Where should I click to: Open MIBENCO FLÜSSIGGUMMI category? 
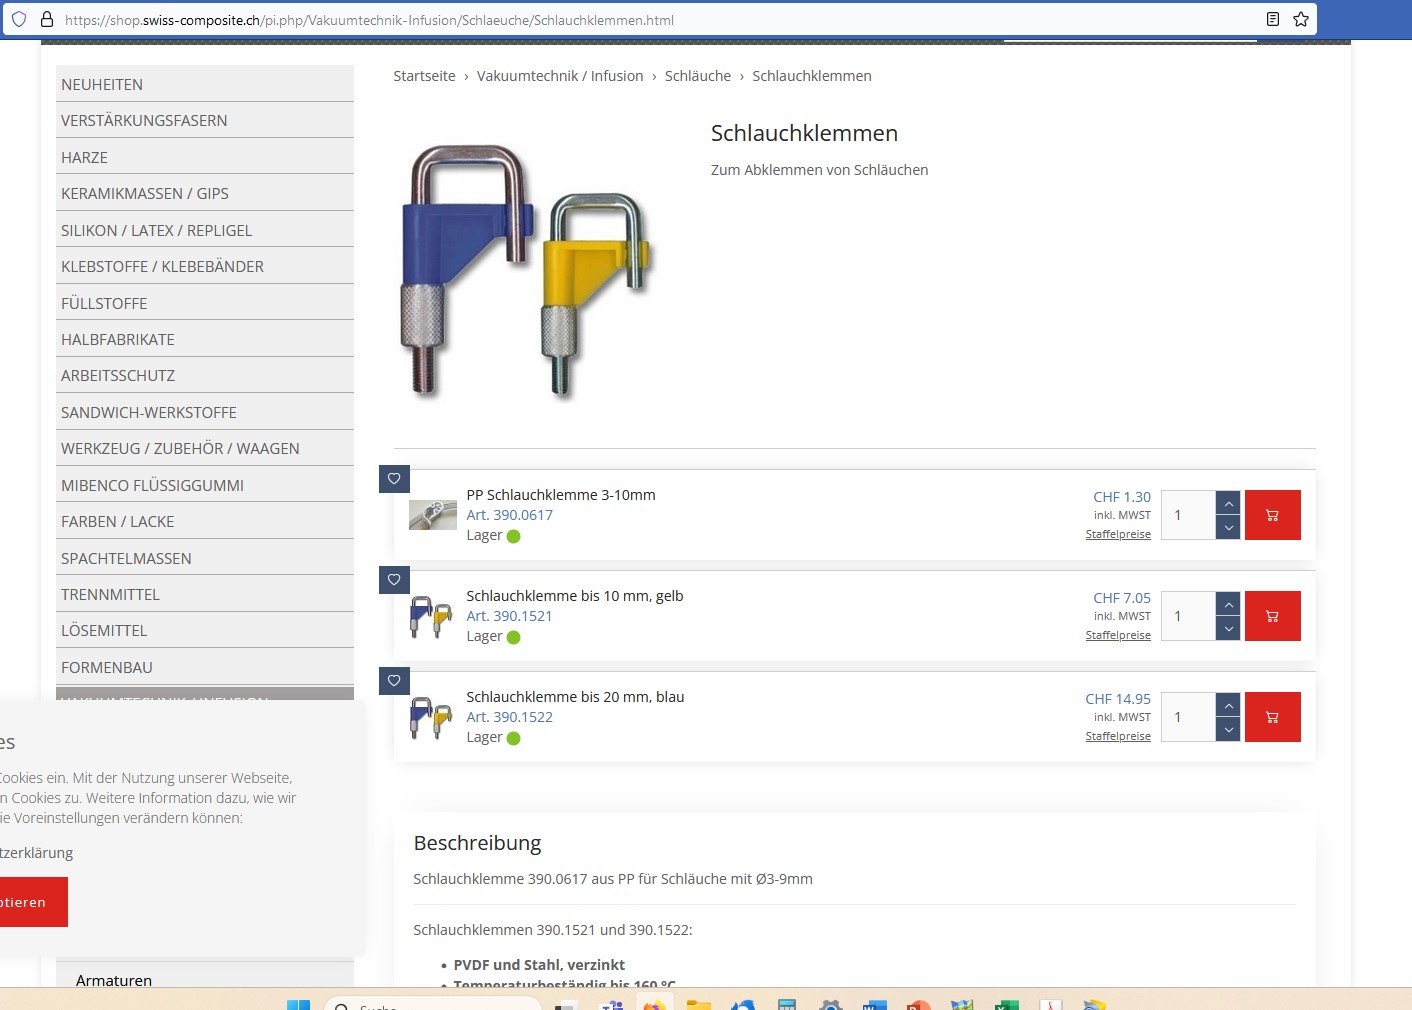(205, 485)
